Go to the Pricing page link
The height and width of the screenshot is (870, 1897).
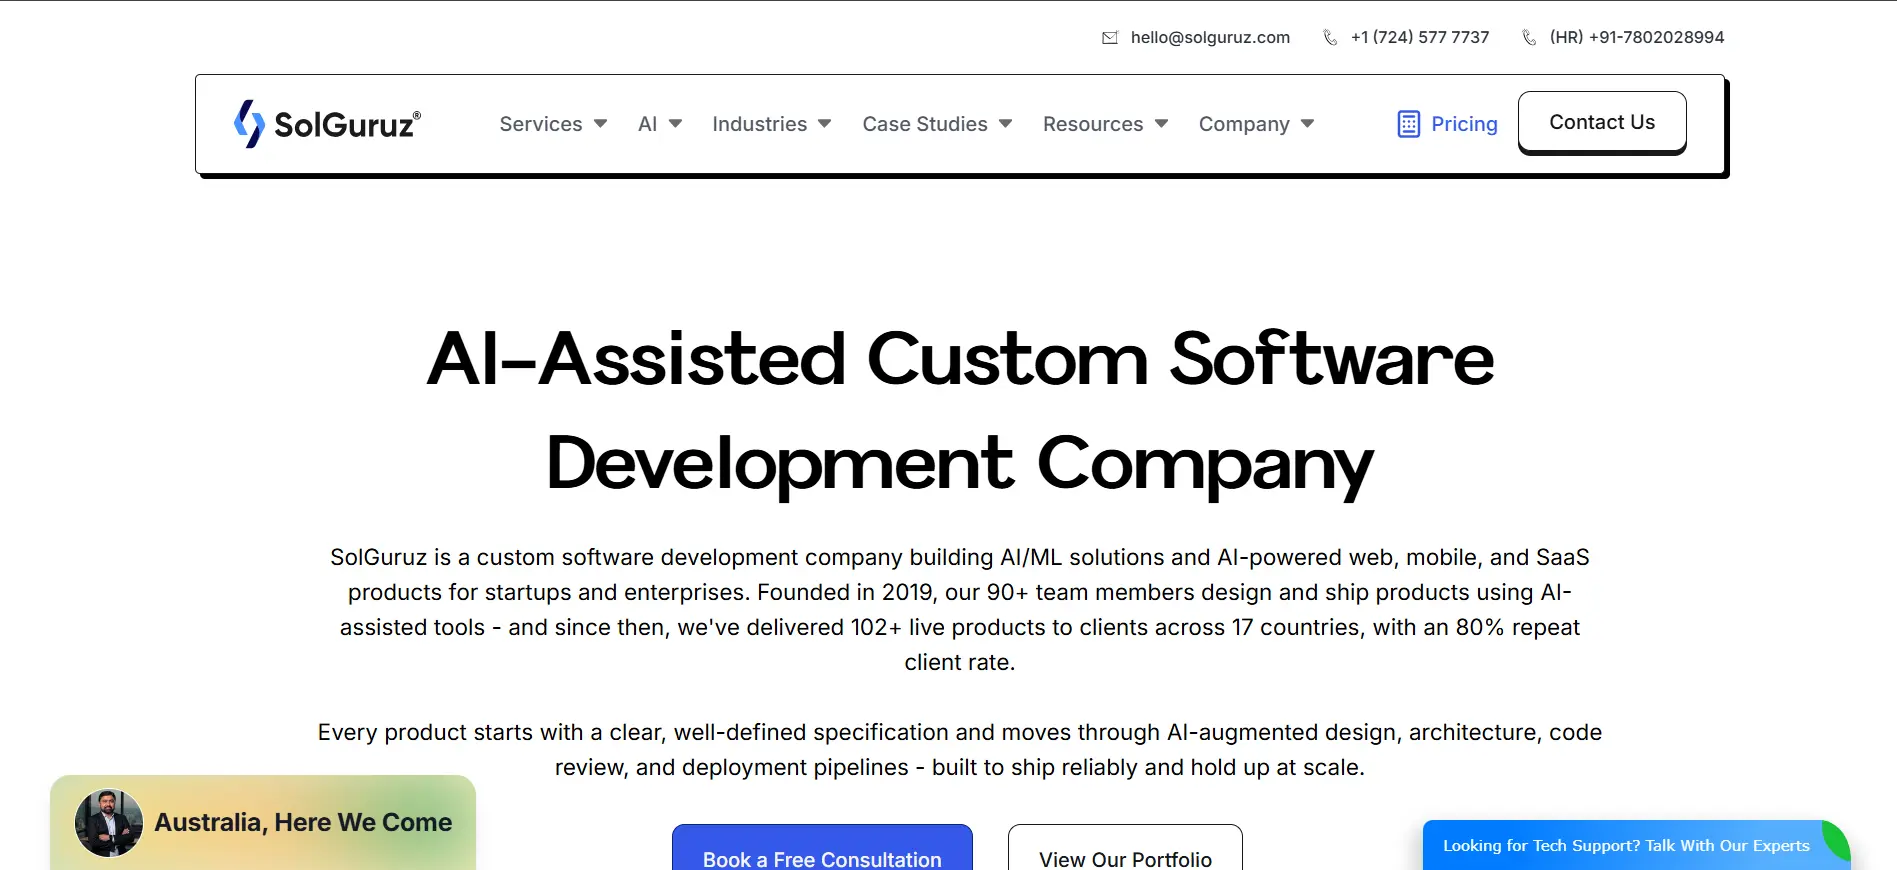pyautogui.click(x=1464, y=124)
